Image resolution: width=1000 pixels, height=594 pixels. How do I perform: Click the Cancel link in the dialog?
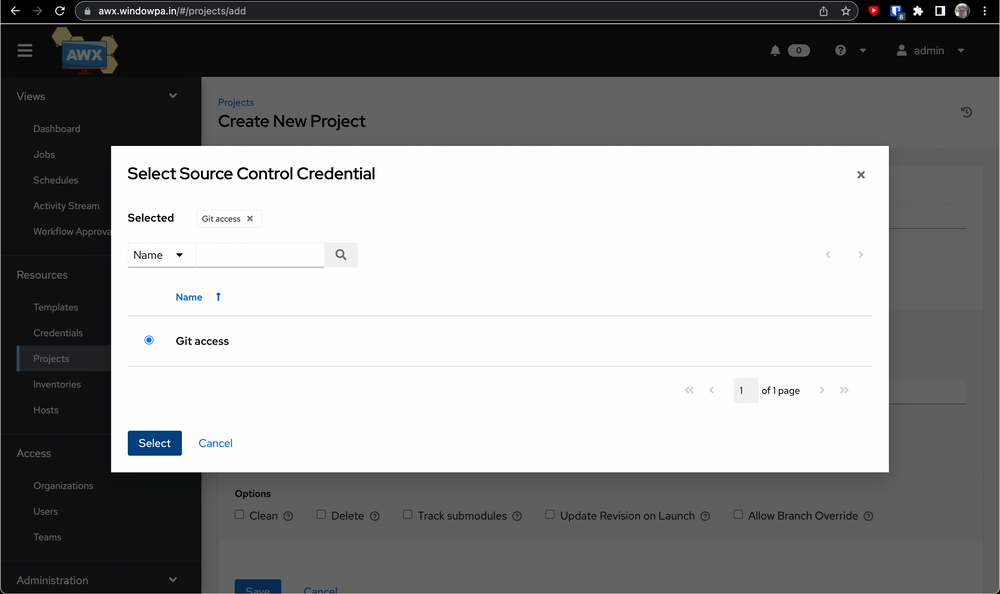pyautogui.click(x=215, y=443)
